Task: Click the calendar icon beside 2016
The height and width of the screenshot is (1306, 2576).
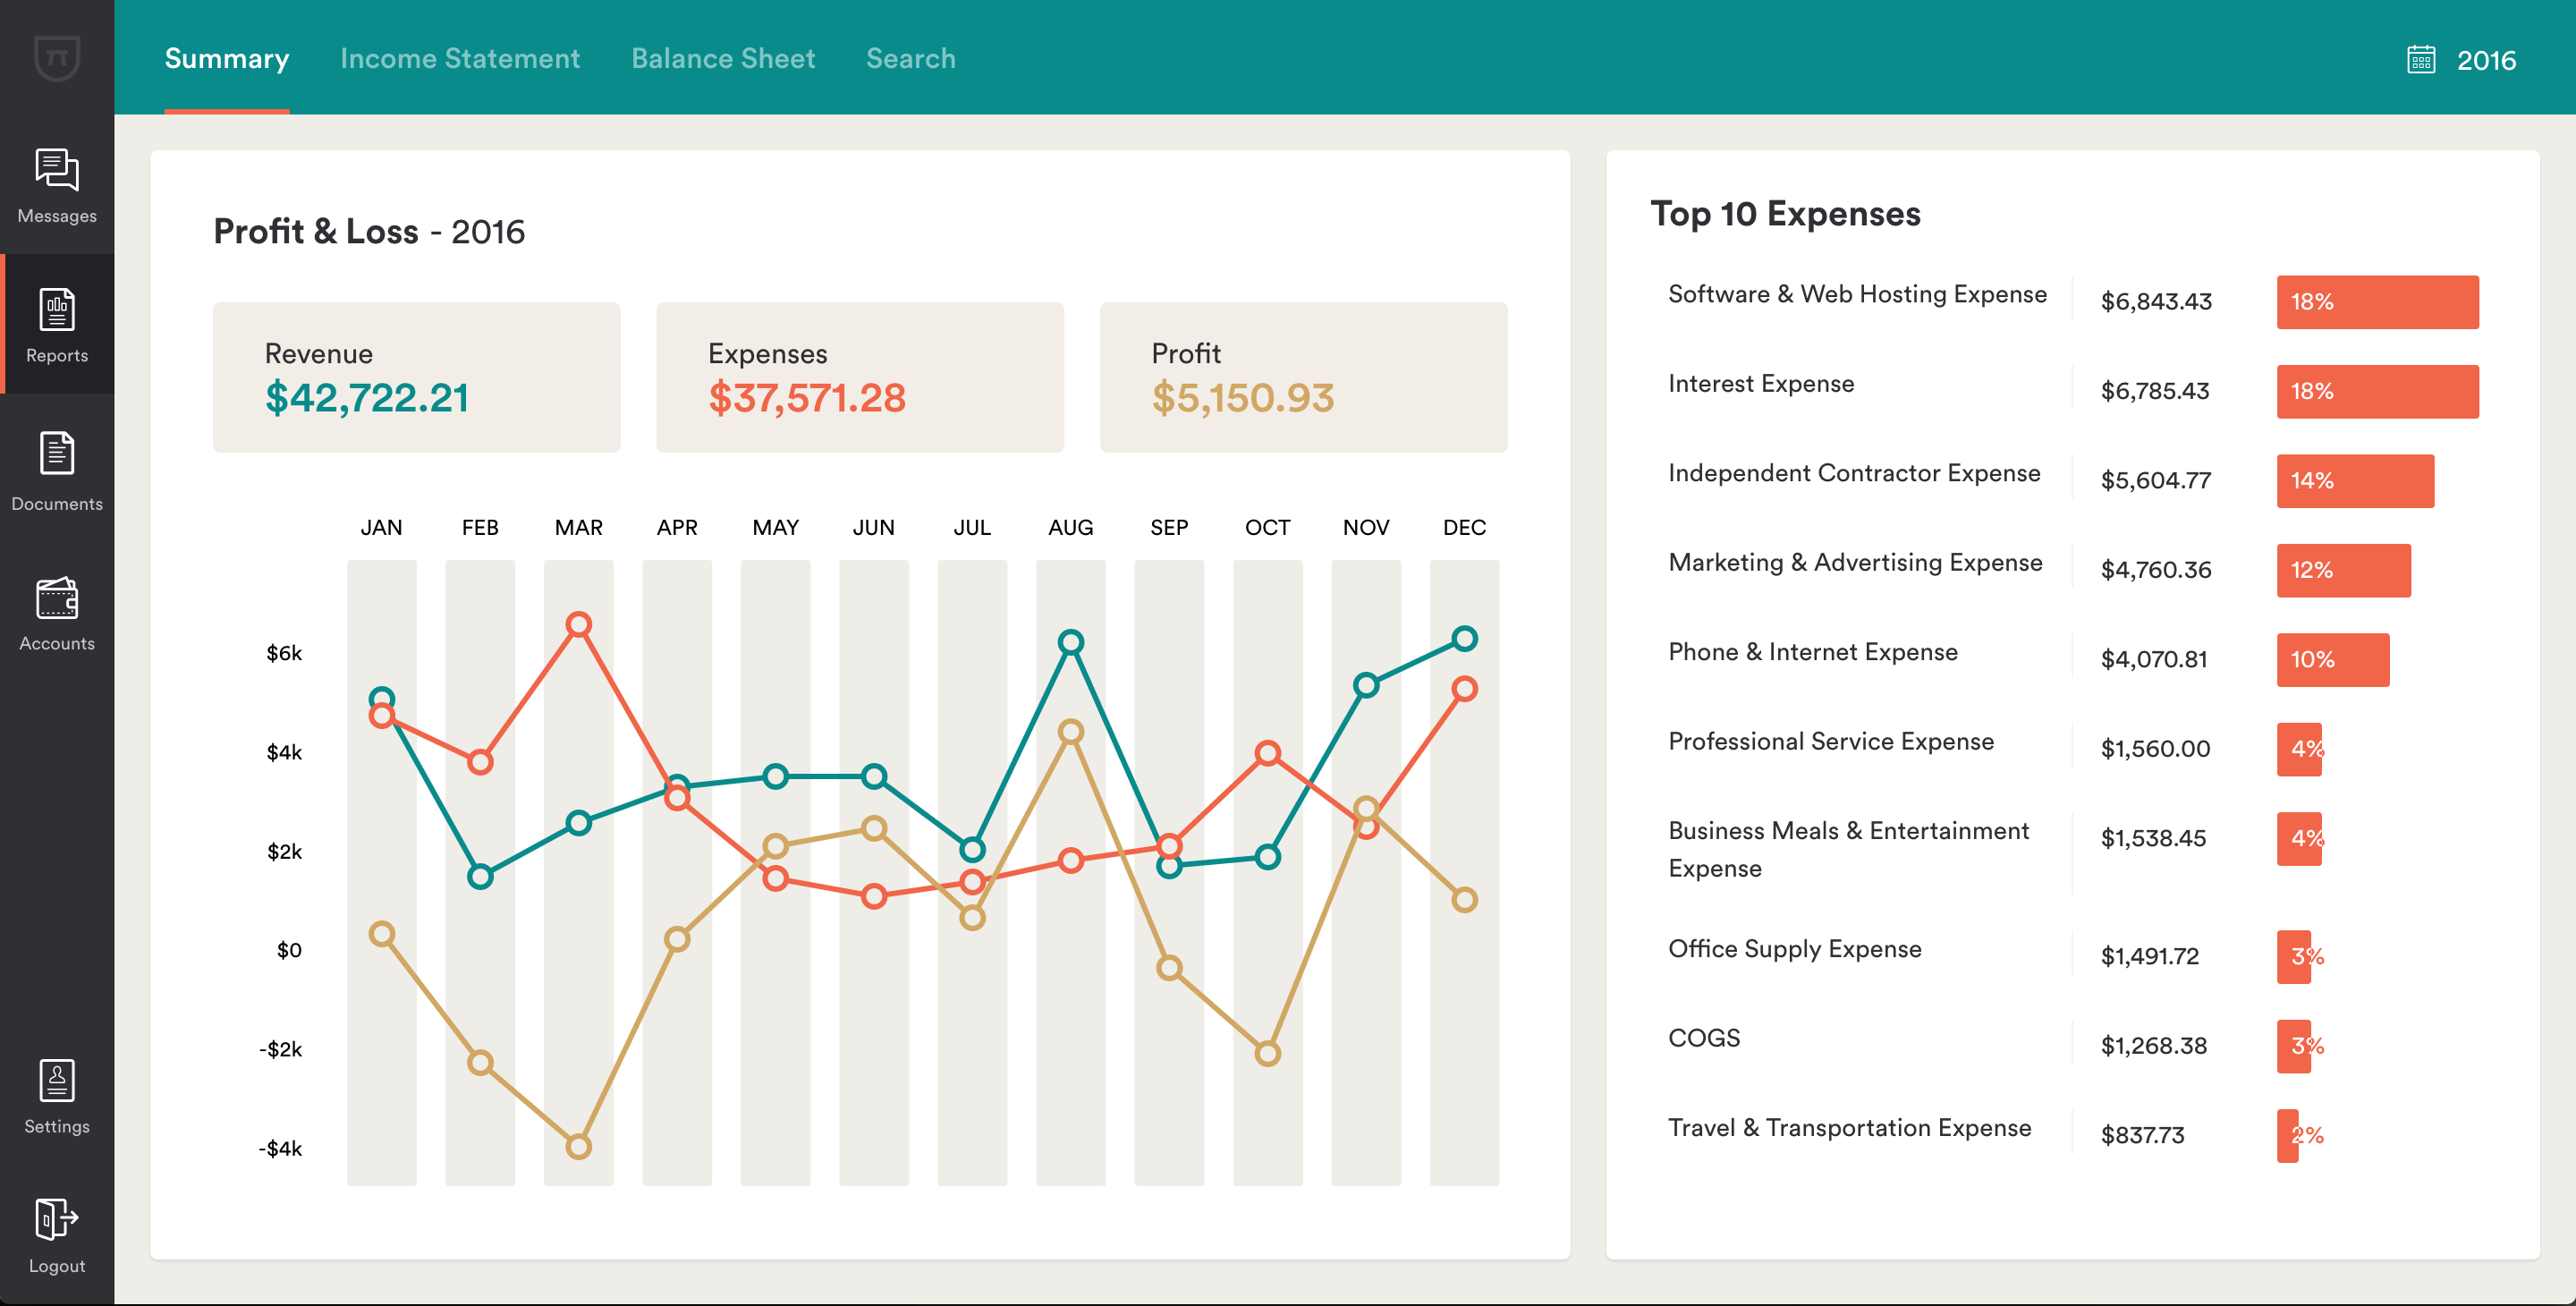Action: click(2420, 60)
